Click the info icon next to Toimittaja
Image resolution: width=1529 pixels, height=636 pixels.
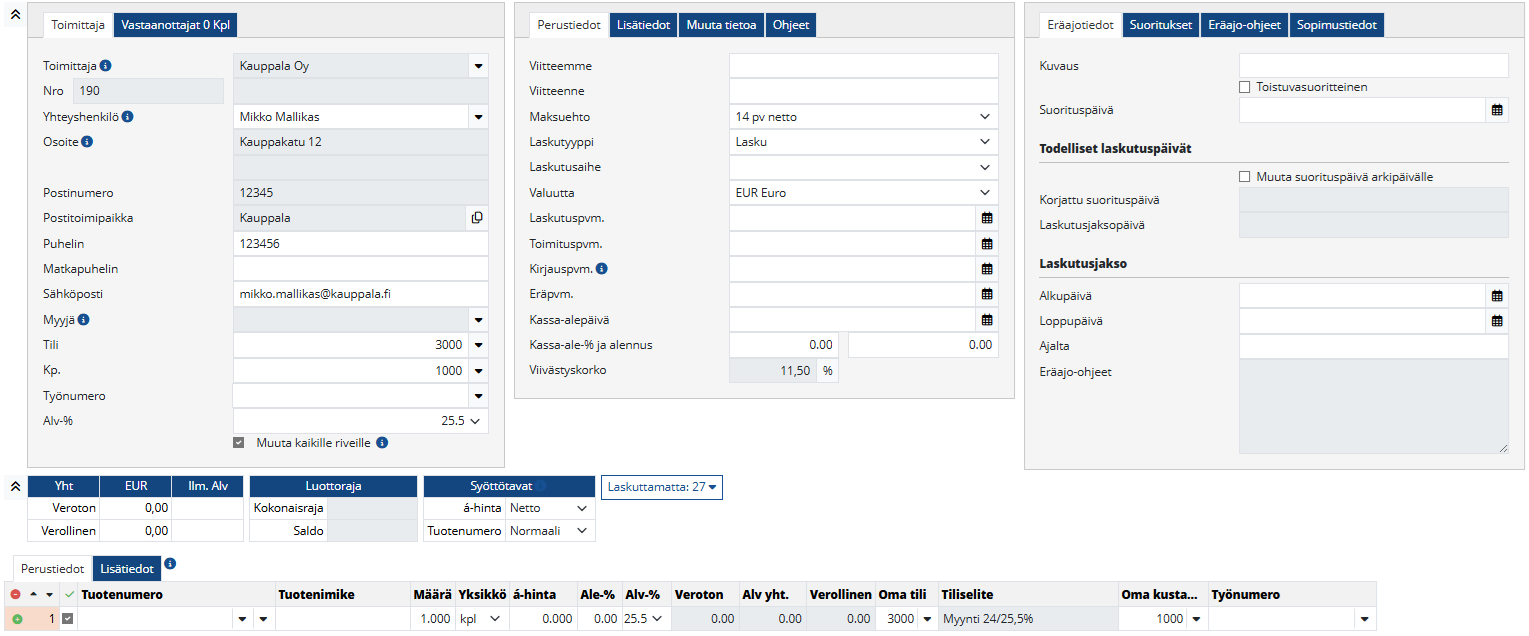(x=106, y=66)
